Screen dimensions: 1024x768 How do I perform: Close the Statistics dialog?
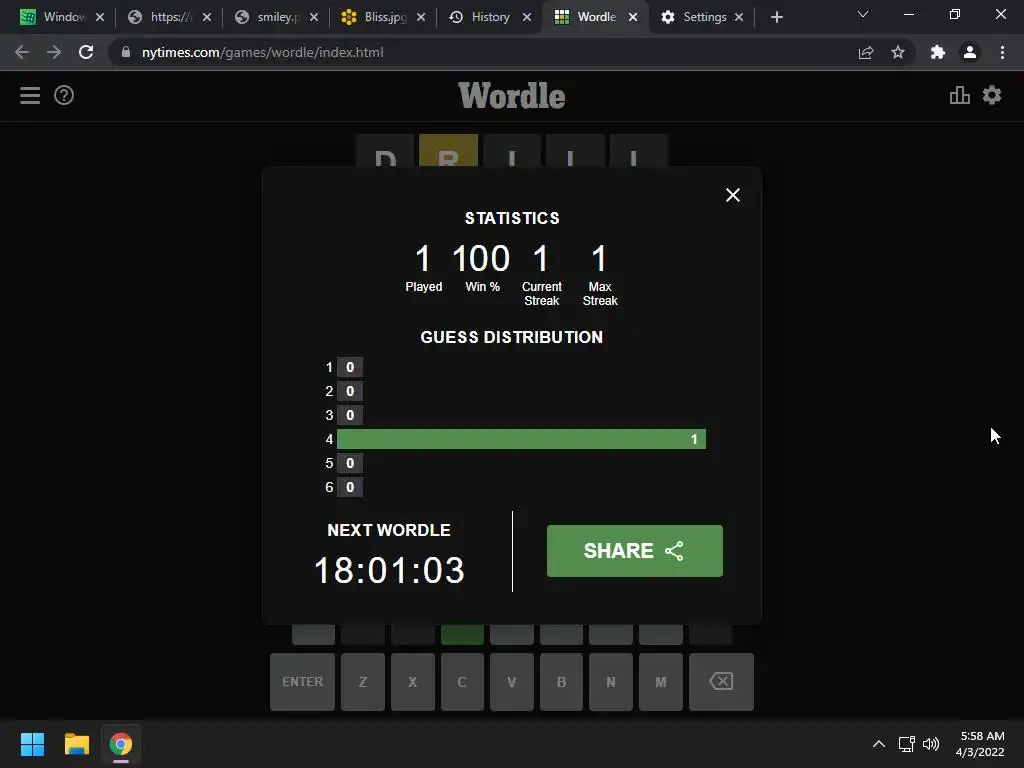pos(733,195)
